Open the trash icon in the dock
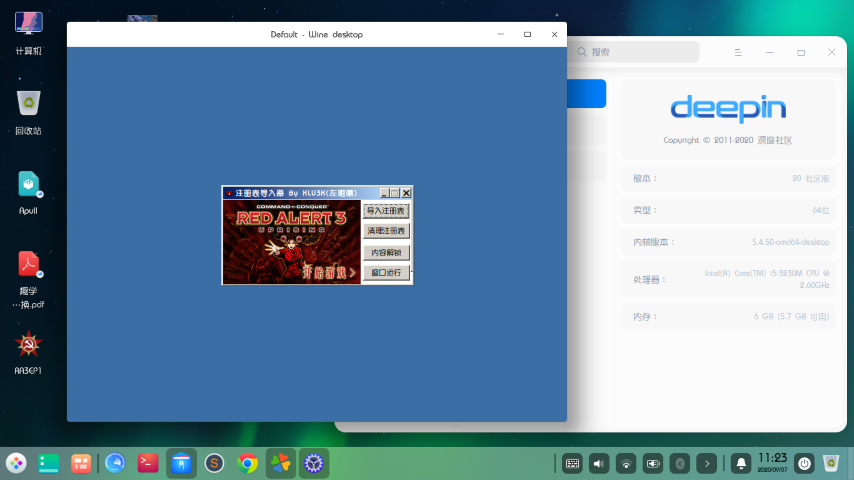The height and width of the screenshot is (480, 854). click(x=831, y=464)
